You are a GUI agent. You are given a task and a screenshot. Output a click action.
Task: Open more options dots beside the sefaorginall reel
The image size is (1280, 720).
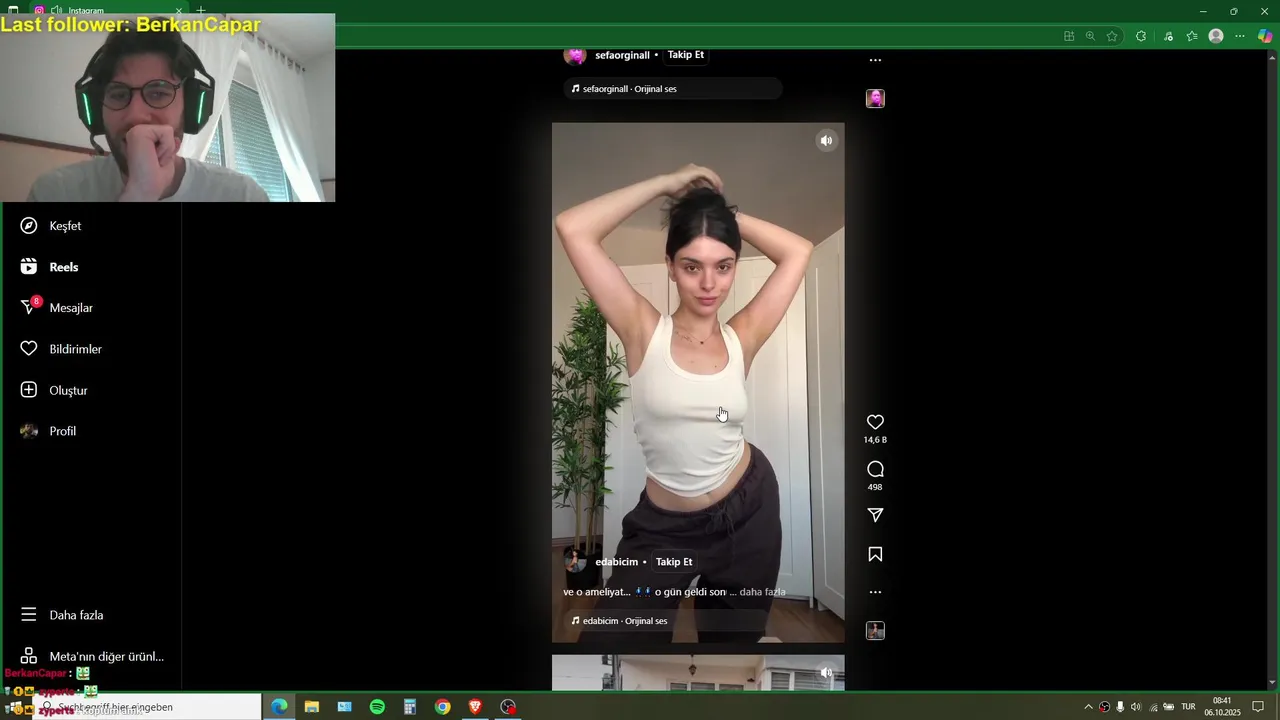click(875, 60)
